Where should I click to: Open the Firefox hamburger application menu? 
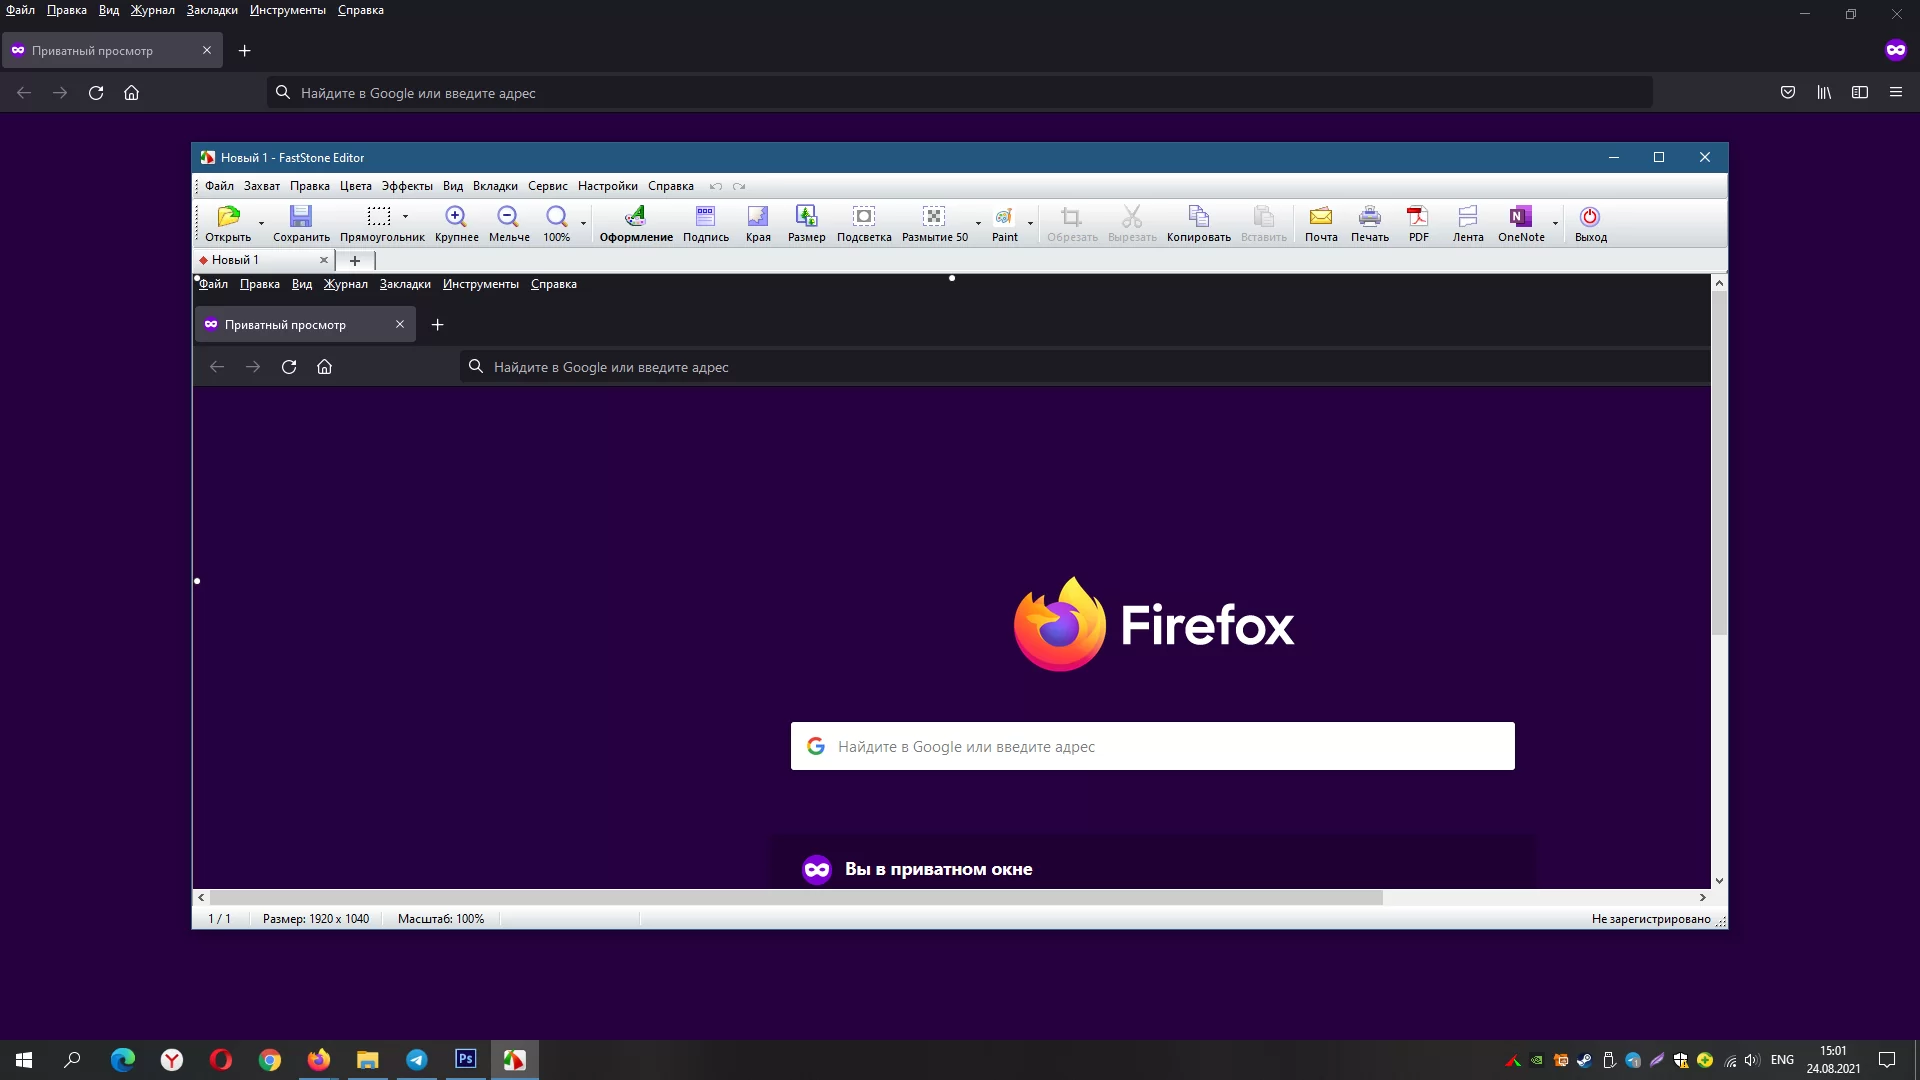[1895, 92]
